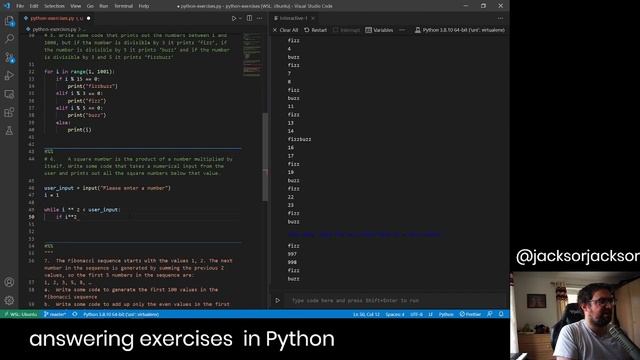Show the Variables panel
This screenshot has height=360, width=640.
coord(379,30)
